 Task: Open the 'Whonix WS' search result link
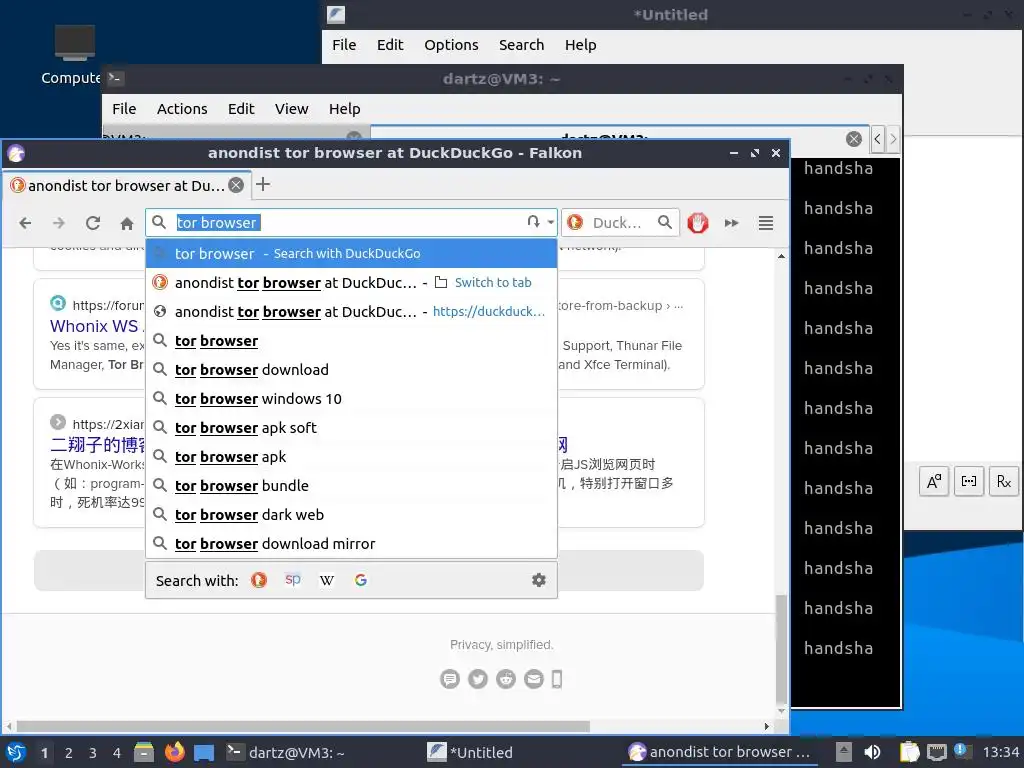click(x=95, y=326)
